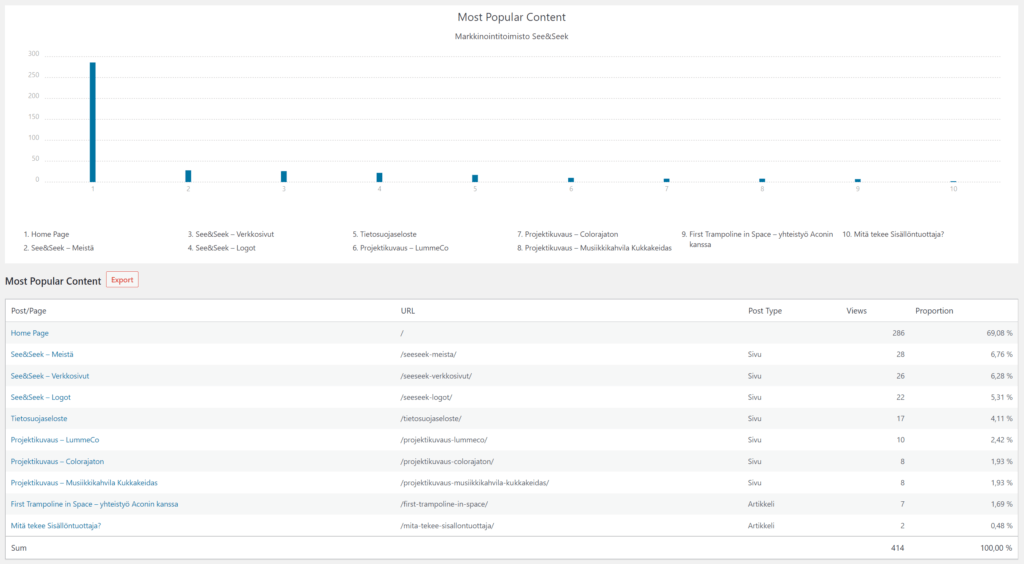Click legend entry '2. See&Seek – Meistä'
Viewport: 1024px width, 564px height.
59,248
